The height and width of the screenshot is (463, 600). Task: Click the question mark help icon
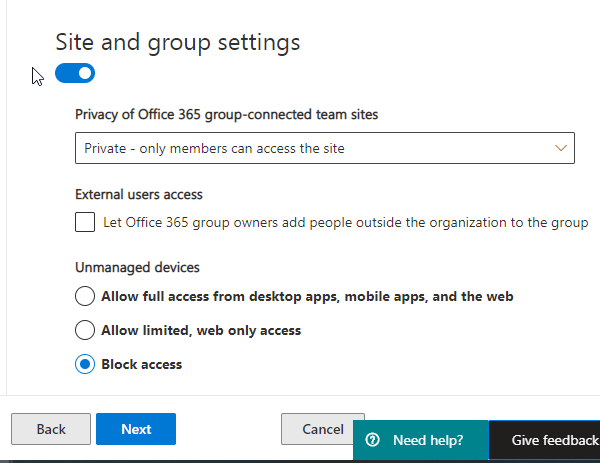[x=373, y=440]
